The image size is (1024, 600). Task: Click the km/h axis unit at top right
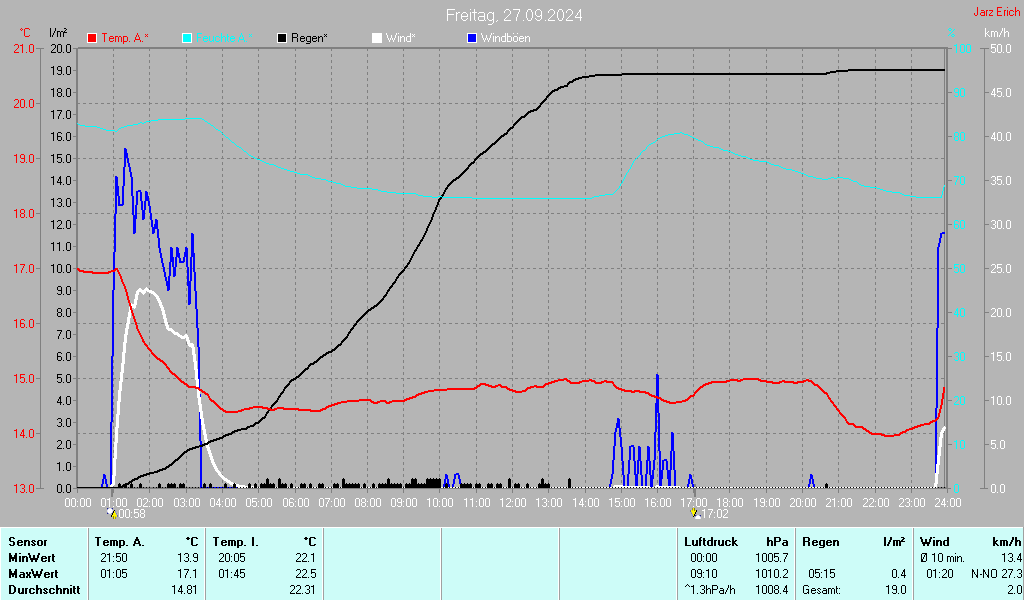pos(997,33)
